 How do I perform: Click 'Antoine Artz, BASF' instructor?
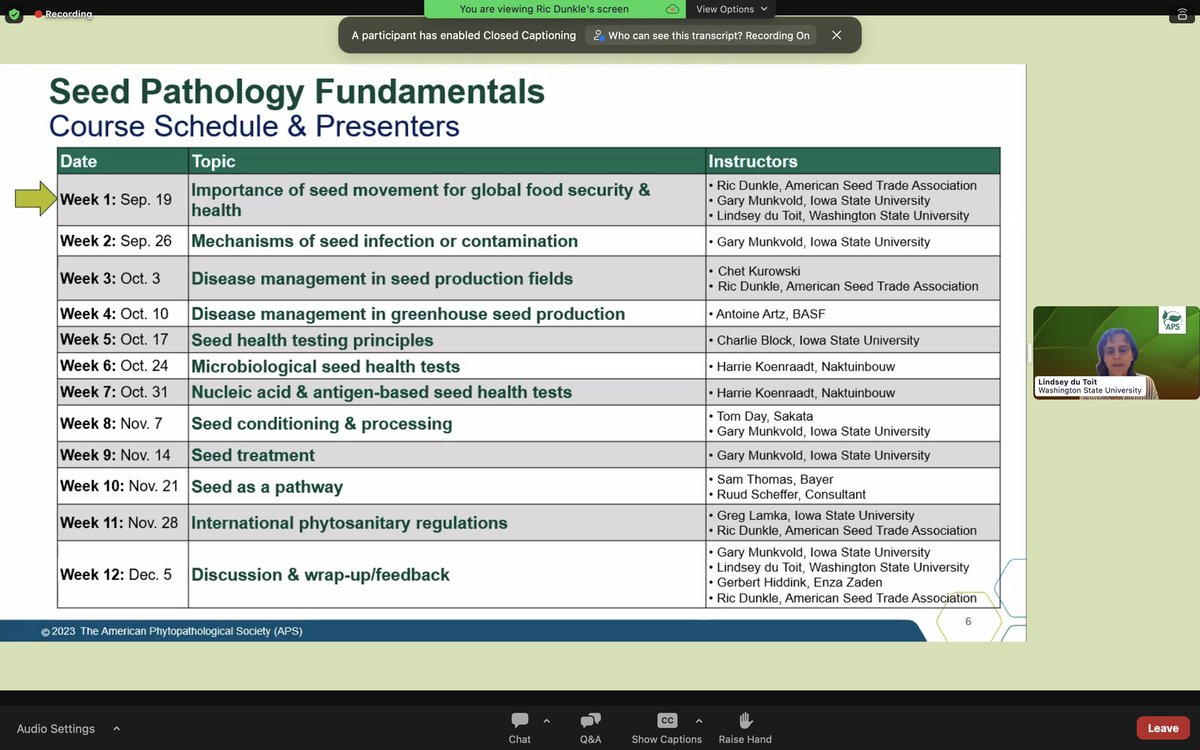click(x=770, y=314)
